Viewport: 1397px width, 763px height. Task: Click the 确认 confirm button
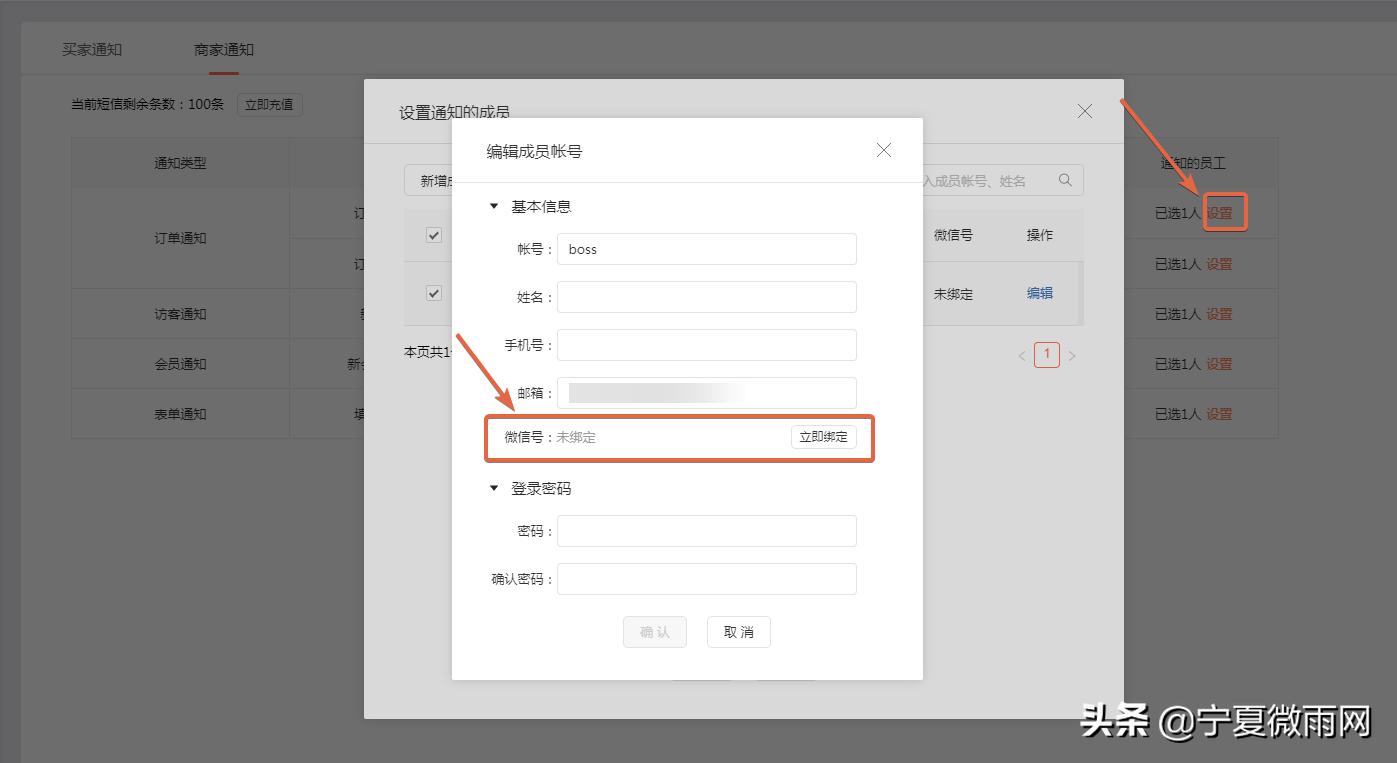(x=654, y=631)
